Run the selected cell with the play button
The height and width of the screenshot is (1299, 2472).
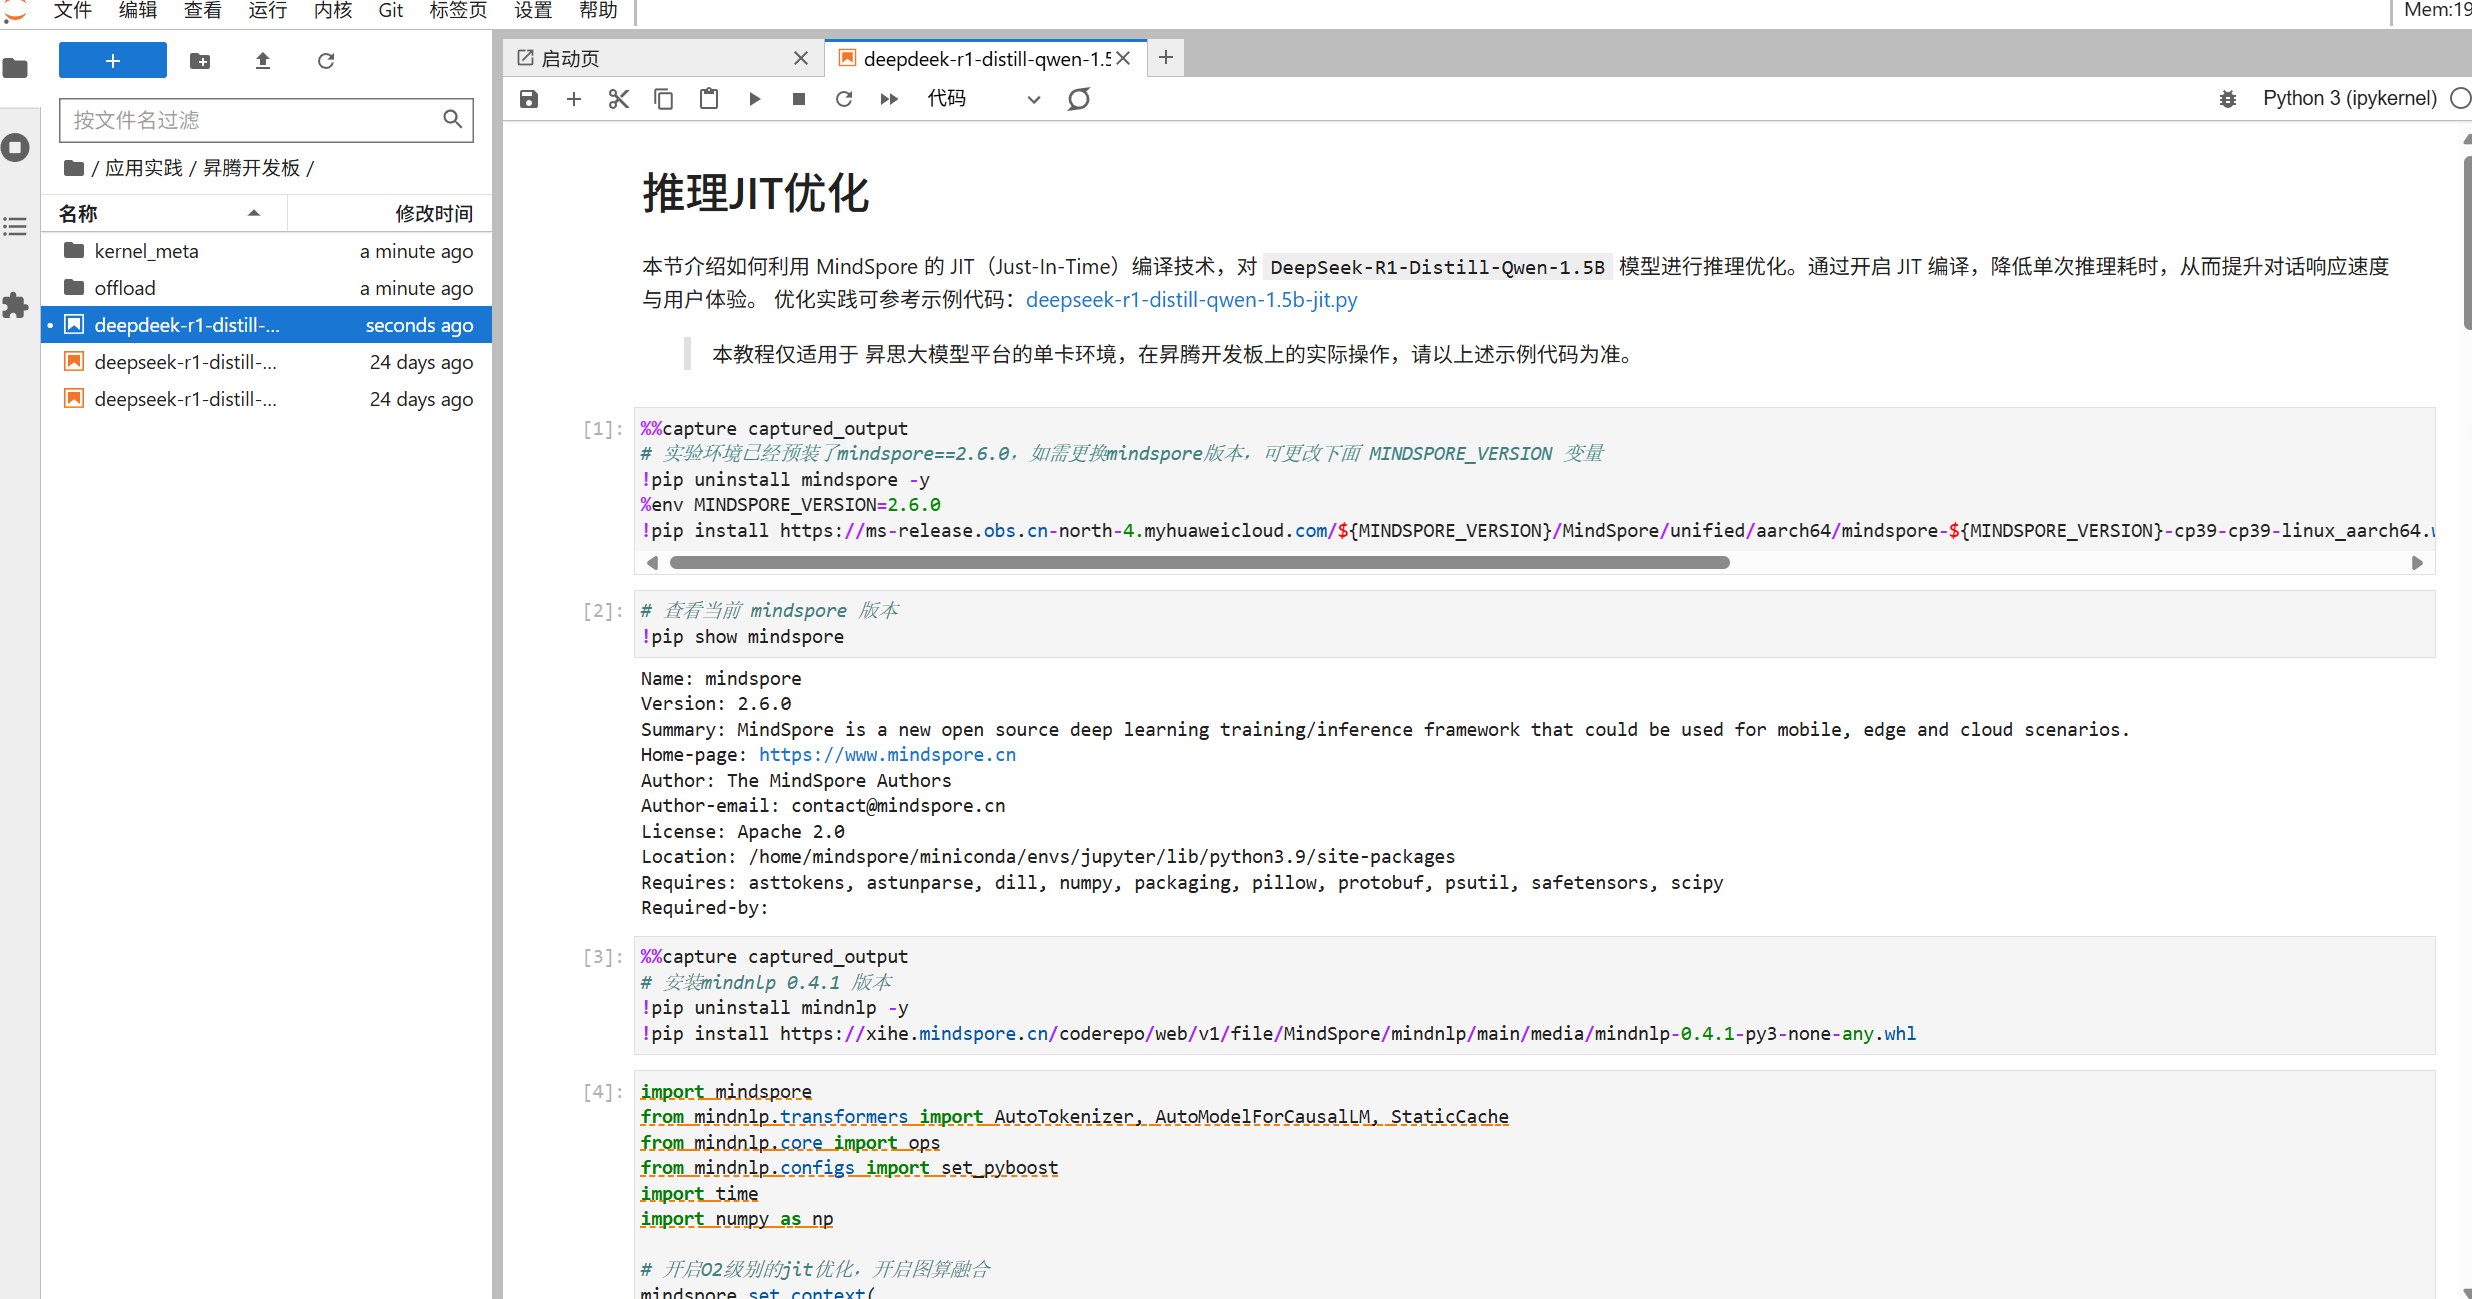pyautogui.click(x=755, y=99)
